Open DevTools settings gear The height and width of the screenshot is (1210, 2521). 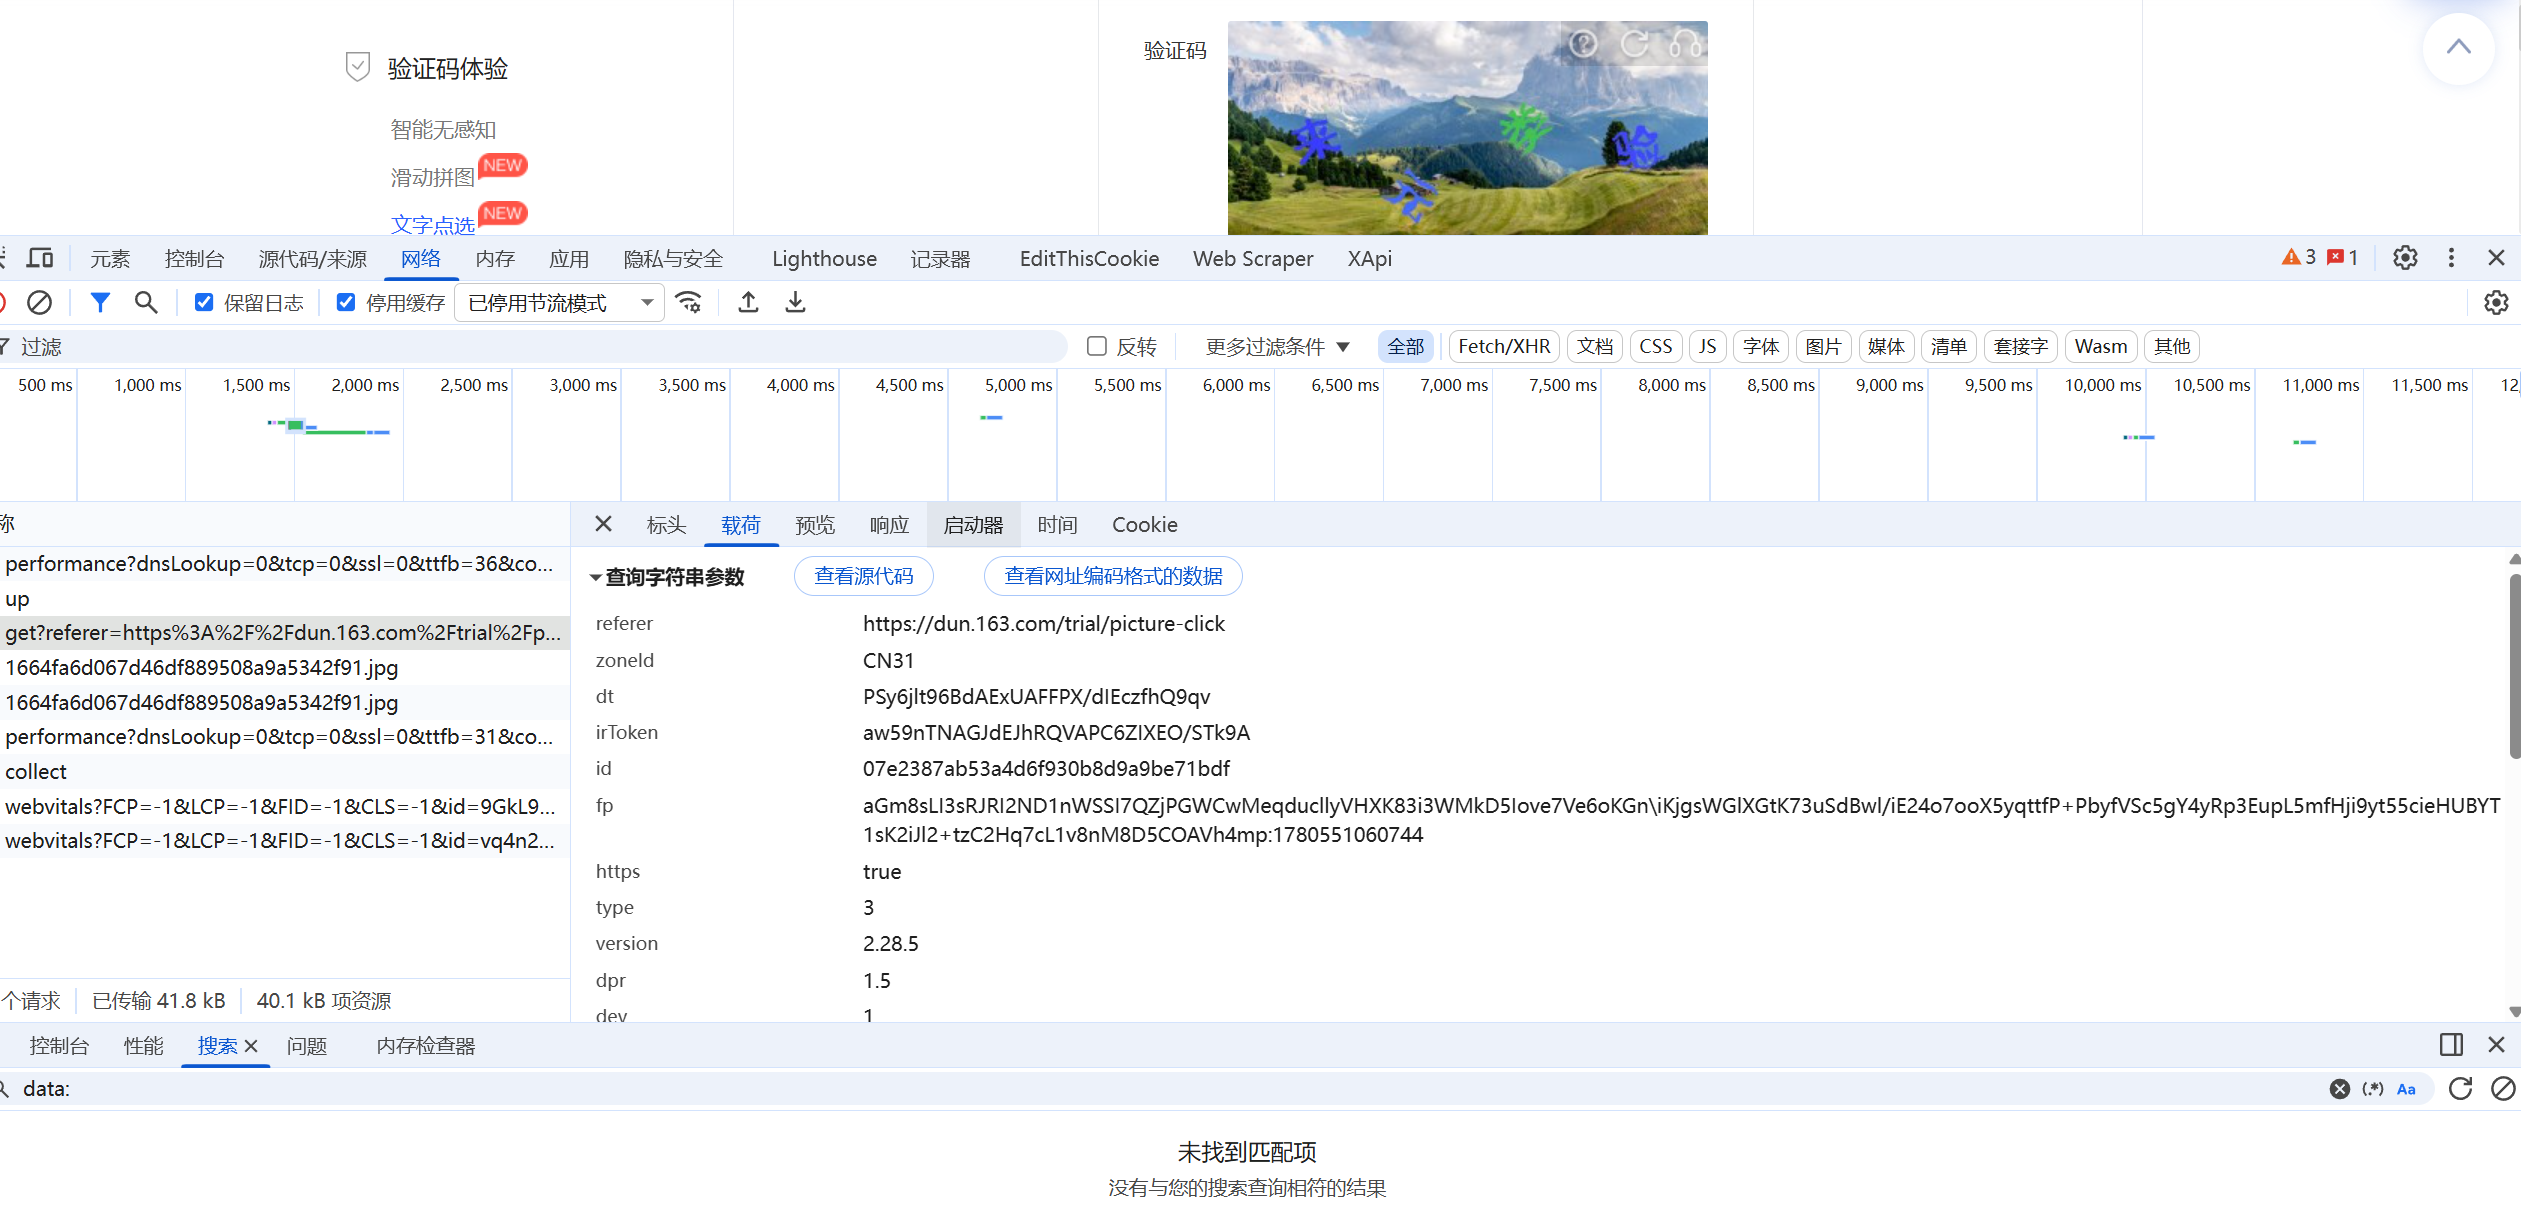(2405, 258)
